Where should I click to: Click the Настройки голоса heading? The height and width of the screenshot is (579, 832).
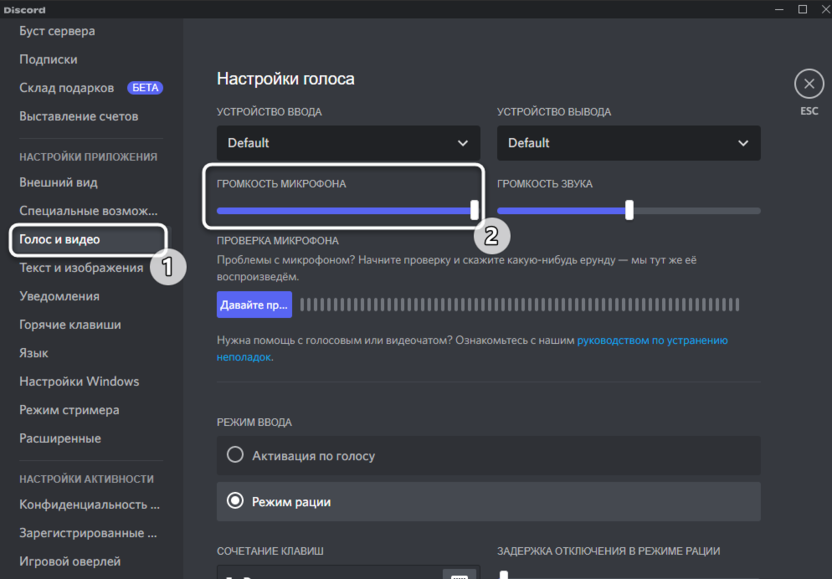(285, 79)
